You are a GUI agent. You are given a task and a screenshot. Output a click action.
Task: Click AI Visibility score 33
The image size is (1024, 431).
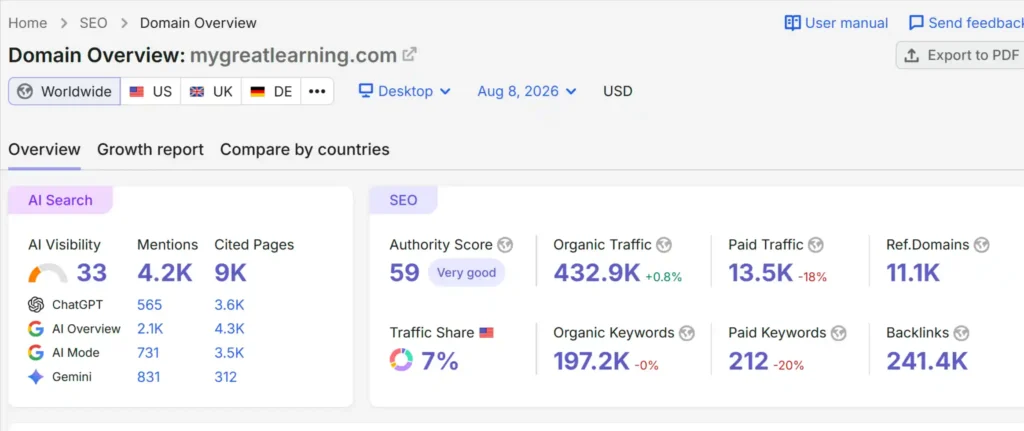(x=91, y=273)
